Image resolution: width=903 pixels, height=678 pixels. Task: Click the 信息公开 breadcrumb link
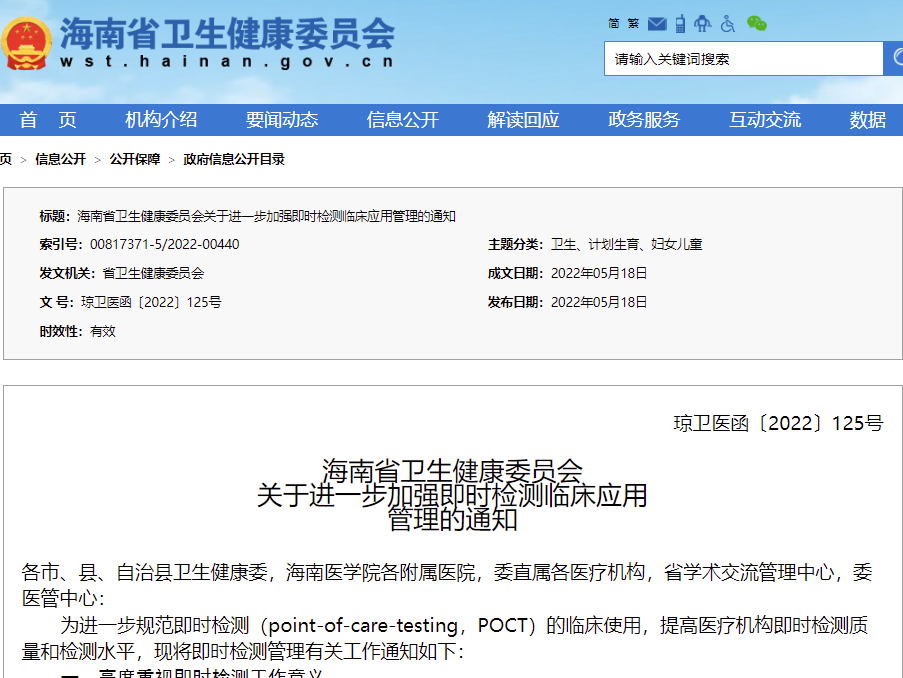tap(60, 159)
